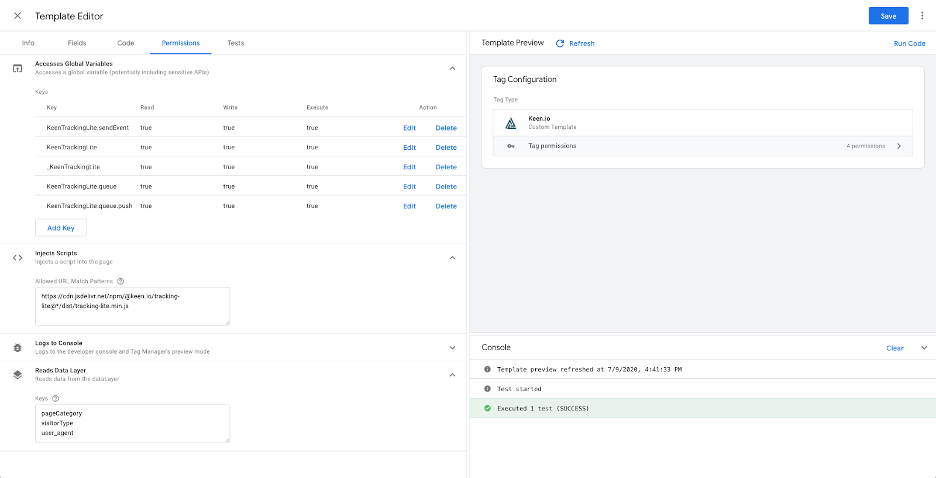Click the Logs to Console bug icon
936x478 pixels.
[x=17, y=347]
